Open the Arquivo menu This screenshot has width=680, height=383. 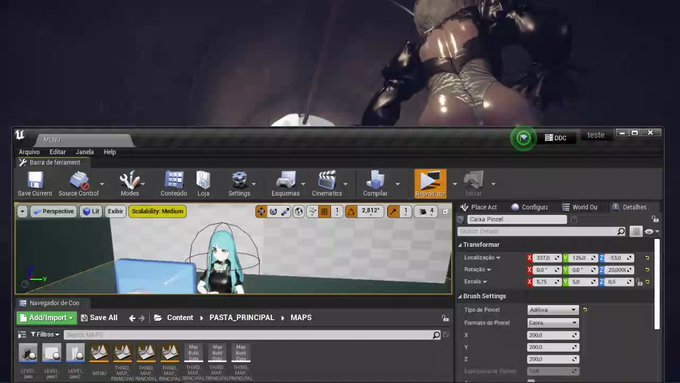(29, 152)
